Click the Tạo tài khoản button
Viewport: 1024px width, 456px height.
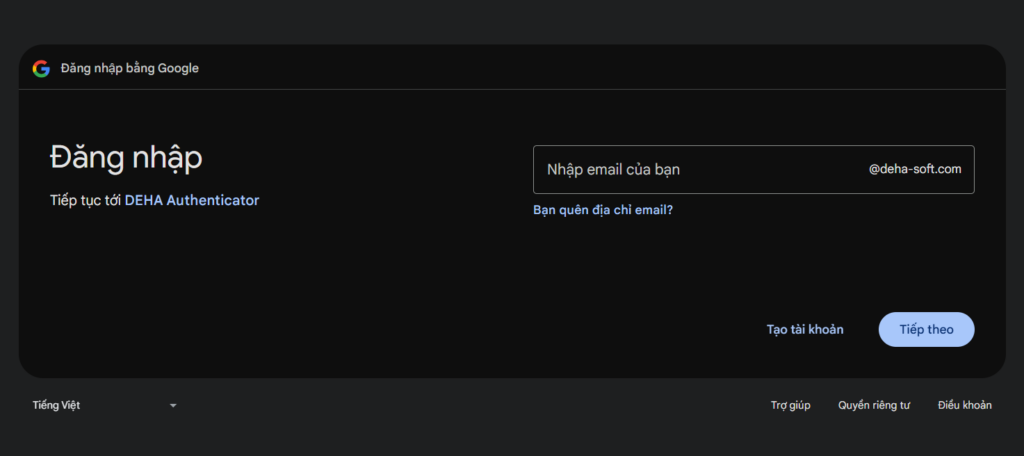(805, 329)
